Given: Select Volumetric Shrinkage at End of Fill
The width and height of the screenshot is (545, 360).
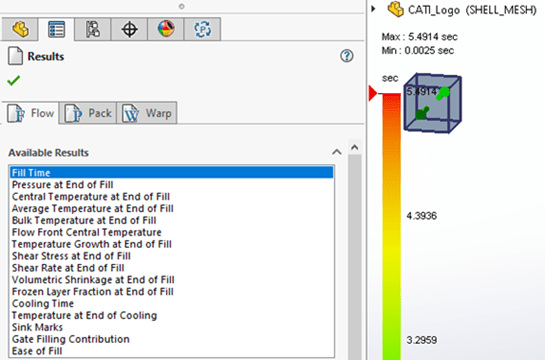Looking at the screenshot, I should [x=171, y=279].
